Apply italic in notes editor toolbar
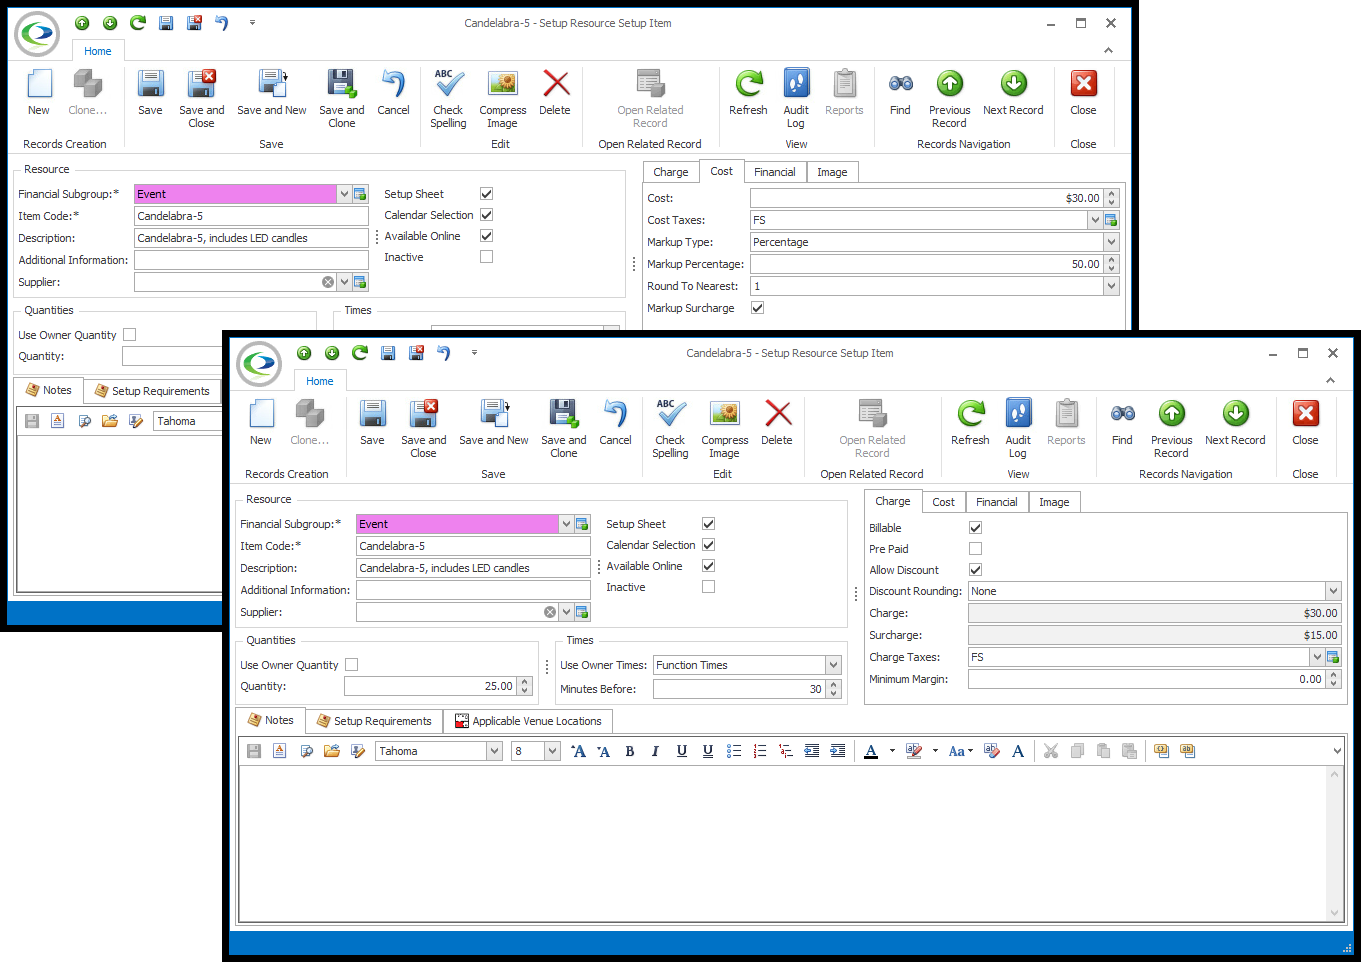 (x=655, y=751)
